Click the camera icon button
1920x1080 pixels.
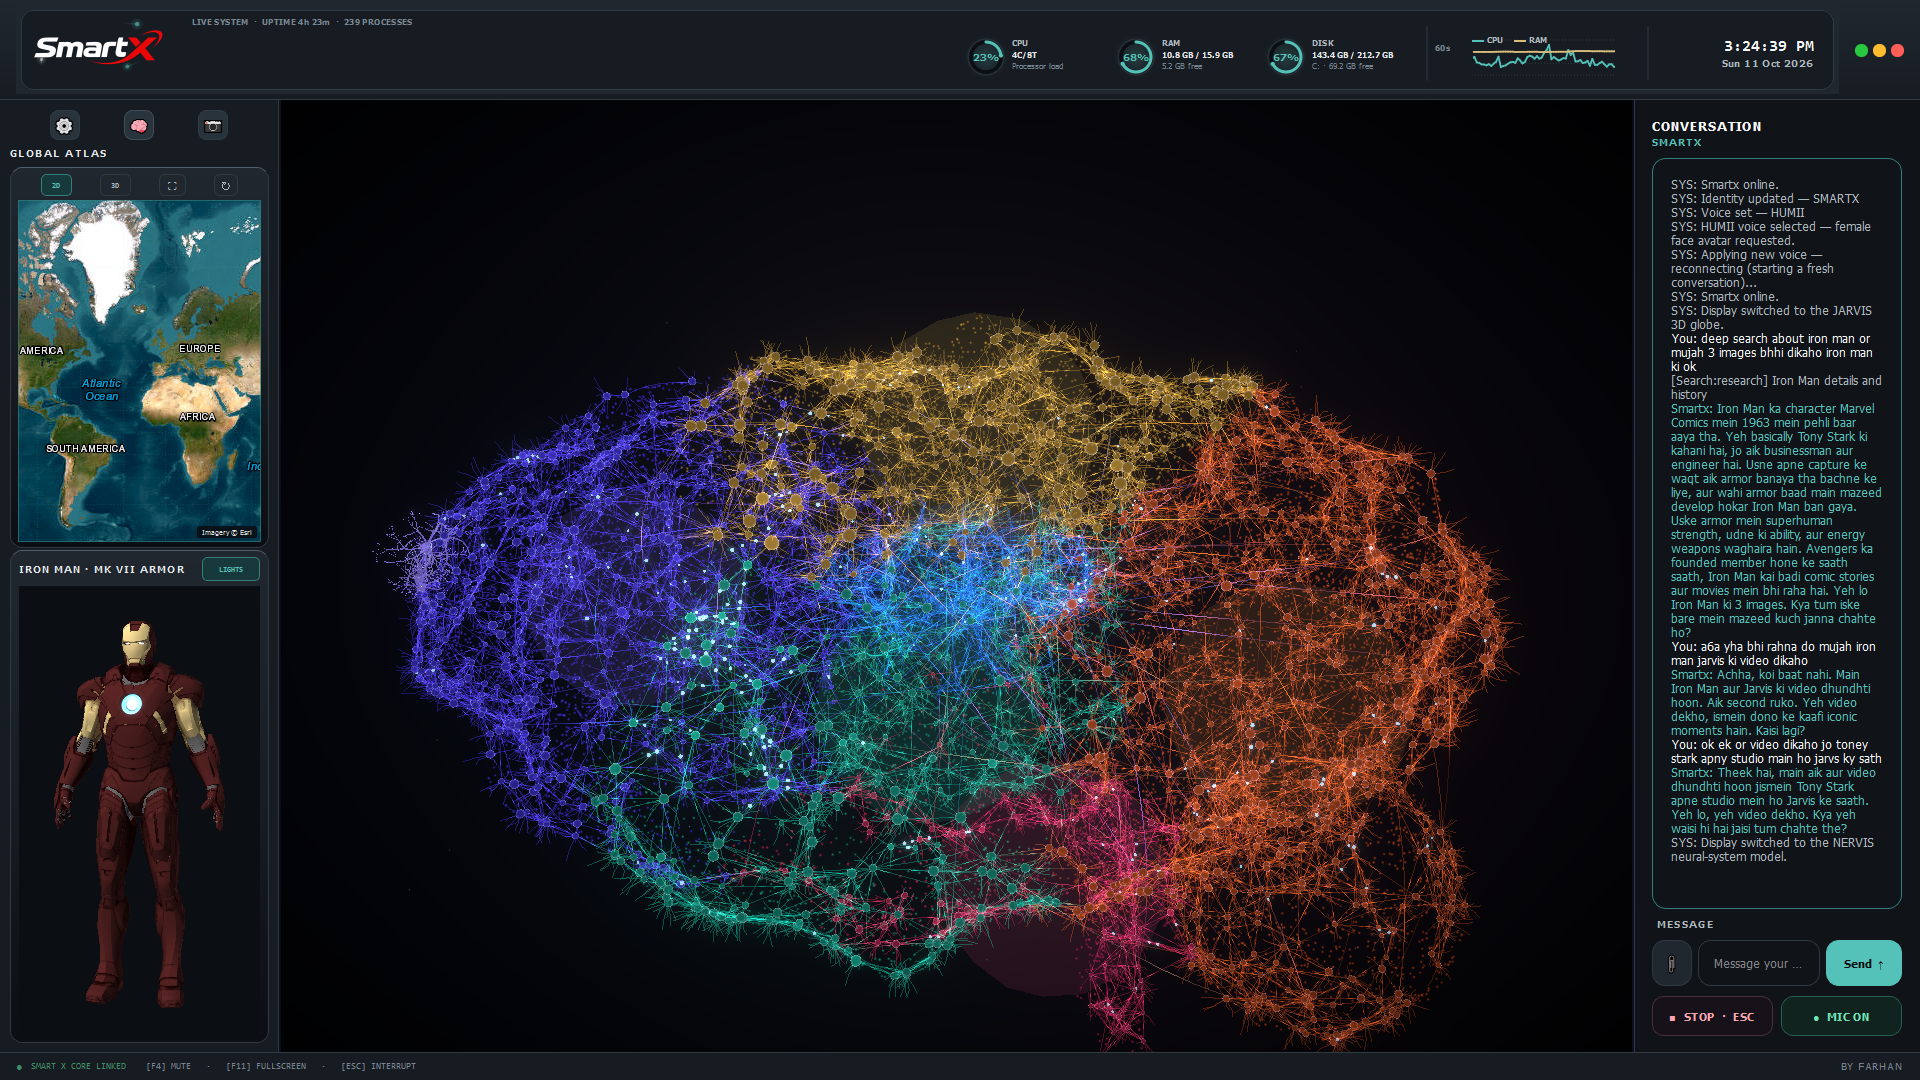(212, 126)
